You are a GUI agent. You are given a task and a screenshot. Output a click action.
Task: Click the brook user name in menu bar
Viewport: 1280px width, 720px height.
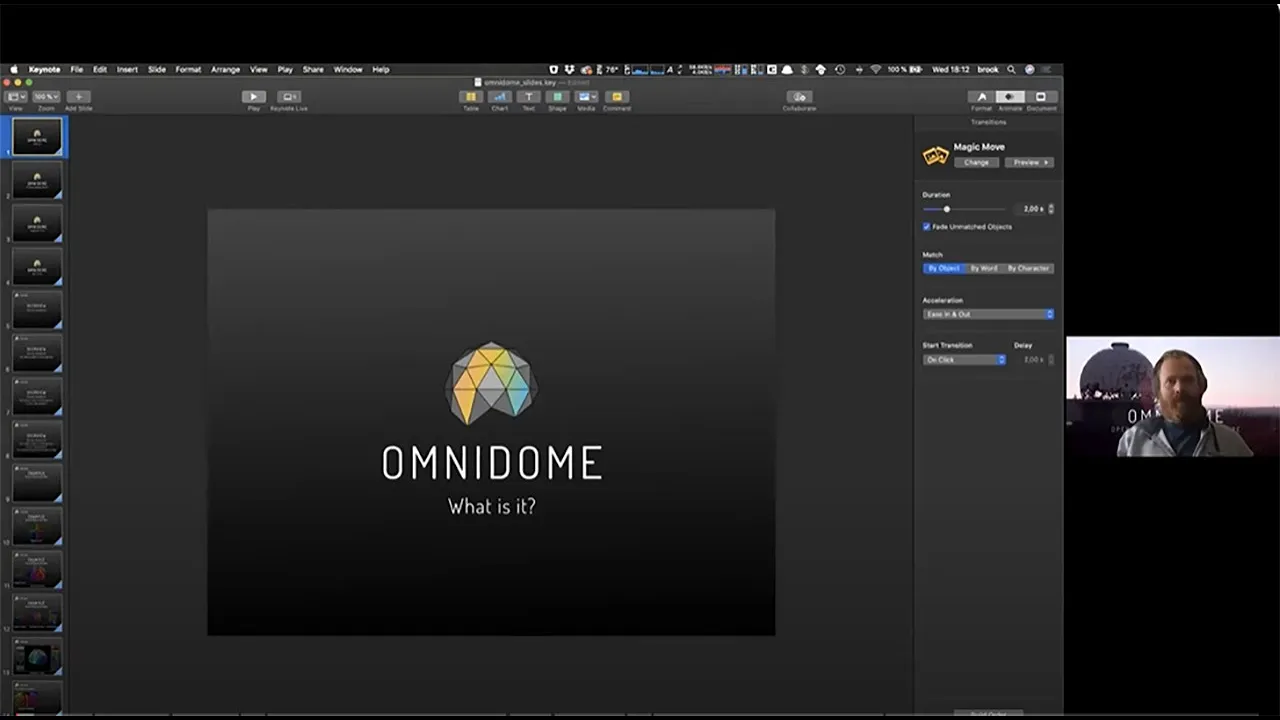tap(988, 70)
